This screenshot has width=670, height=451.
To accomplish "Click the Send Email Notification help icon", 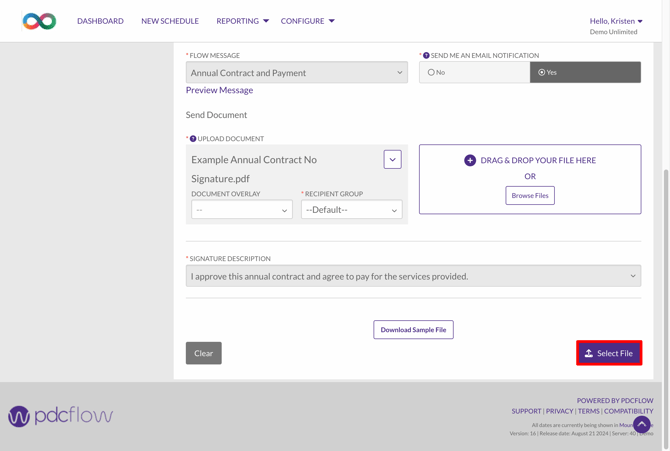I will 426,56.
